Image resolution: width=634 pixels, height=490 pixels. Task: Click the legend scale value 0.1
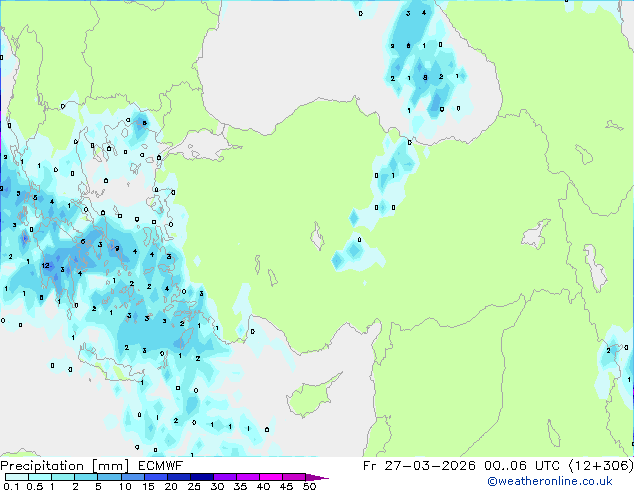tap(11, 486)
